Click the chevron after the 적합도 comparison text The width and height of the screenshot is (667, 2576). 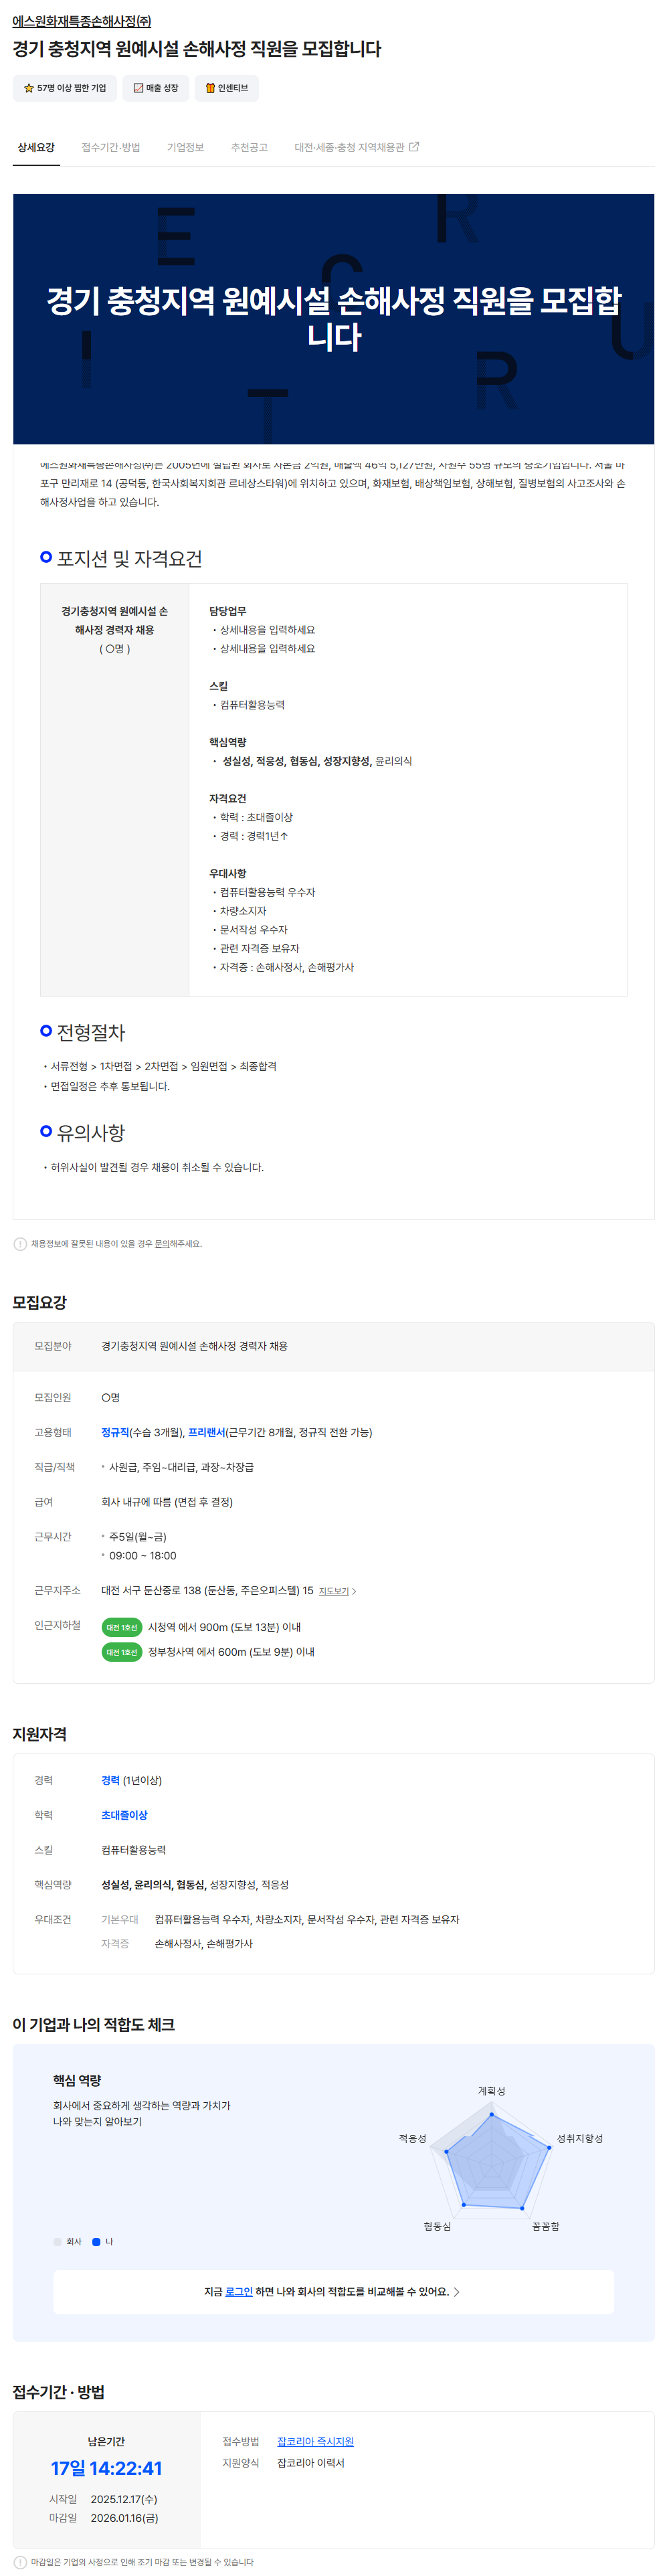coord(457,2291)
